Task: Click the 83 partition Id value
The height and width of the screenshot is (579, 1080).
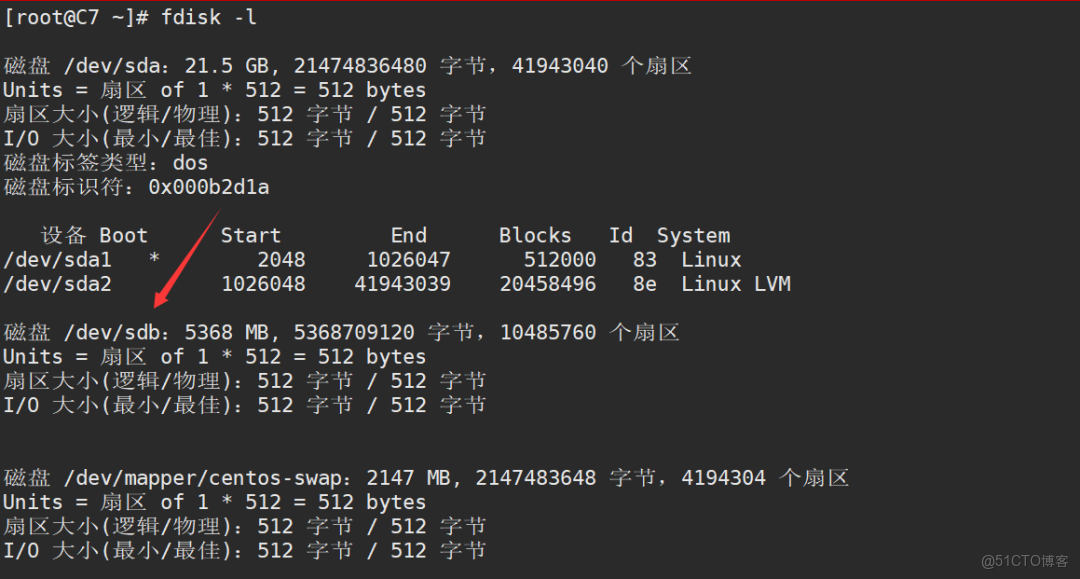Action: tap(644, 259)
